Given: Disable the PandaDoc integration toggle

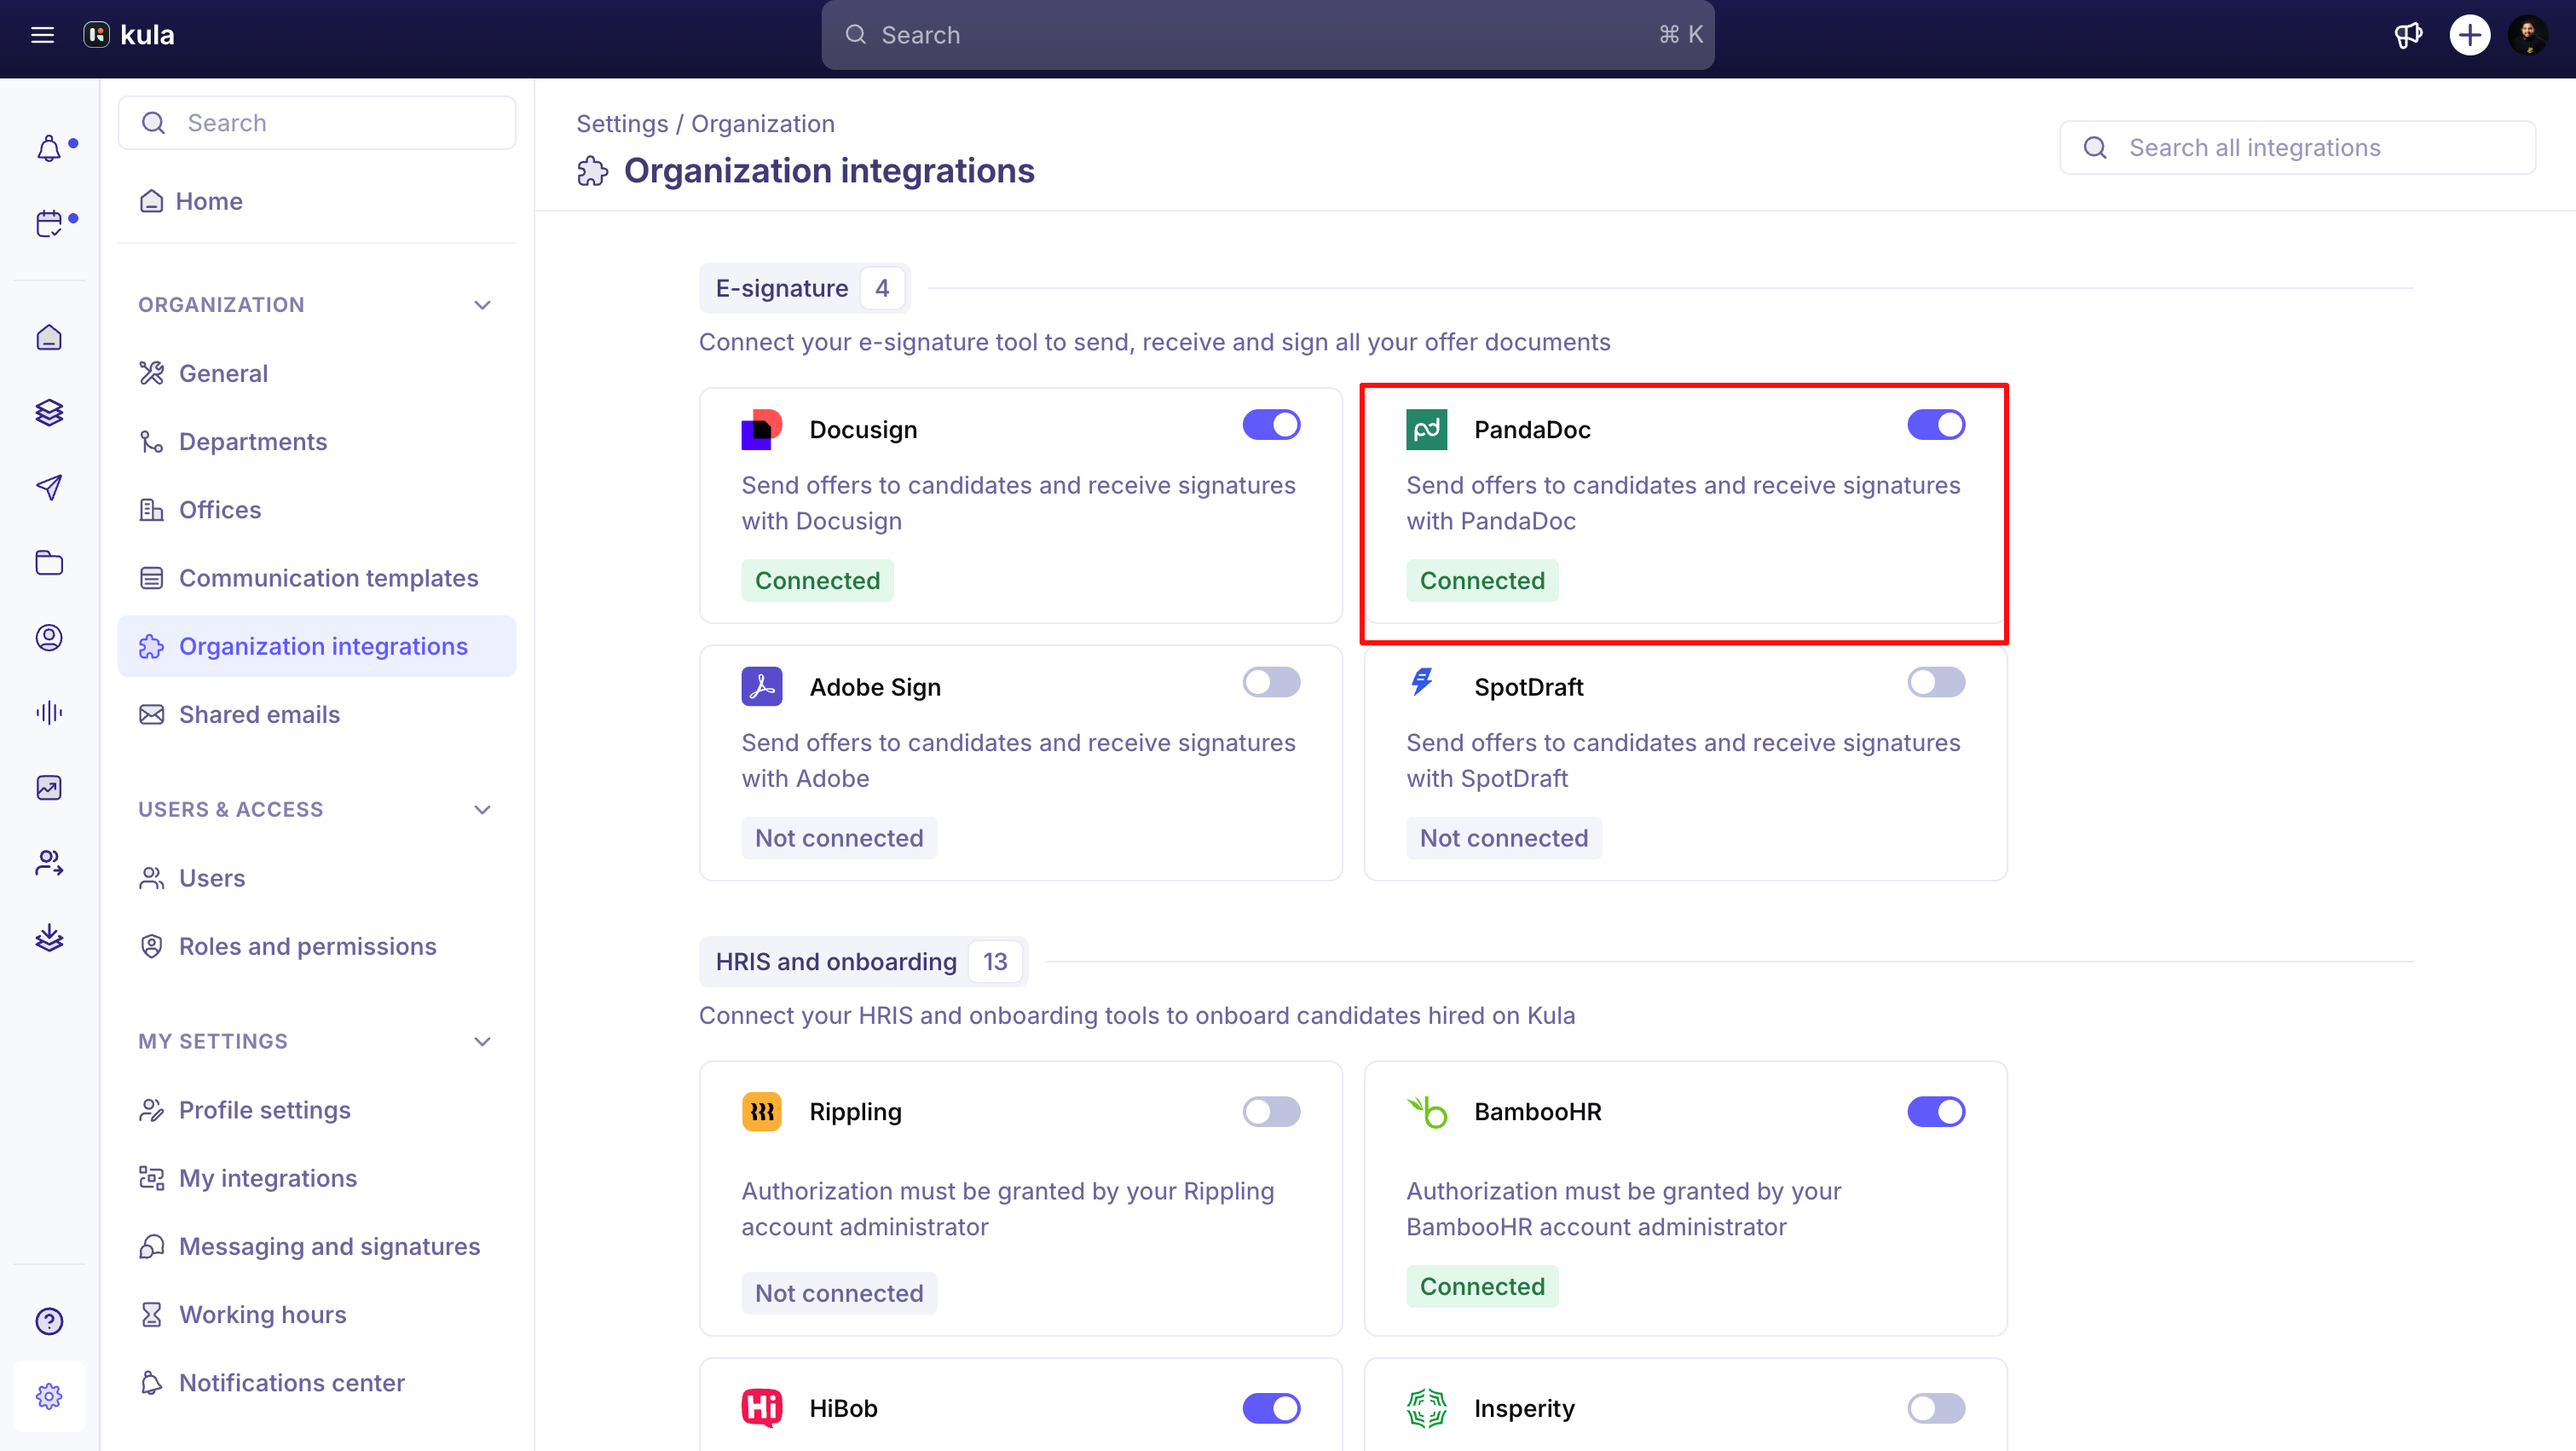Looking at the screenshot, I should (1936, 425).
